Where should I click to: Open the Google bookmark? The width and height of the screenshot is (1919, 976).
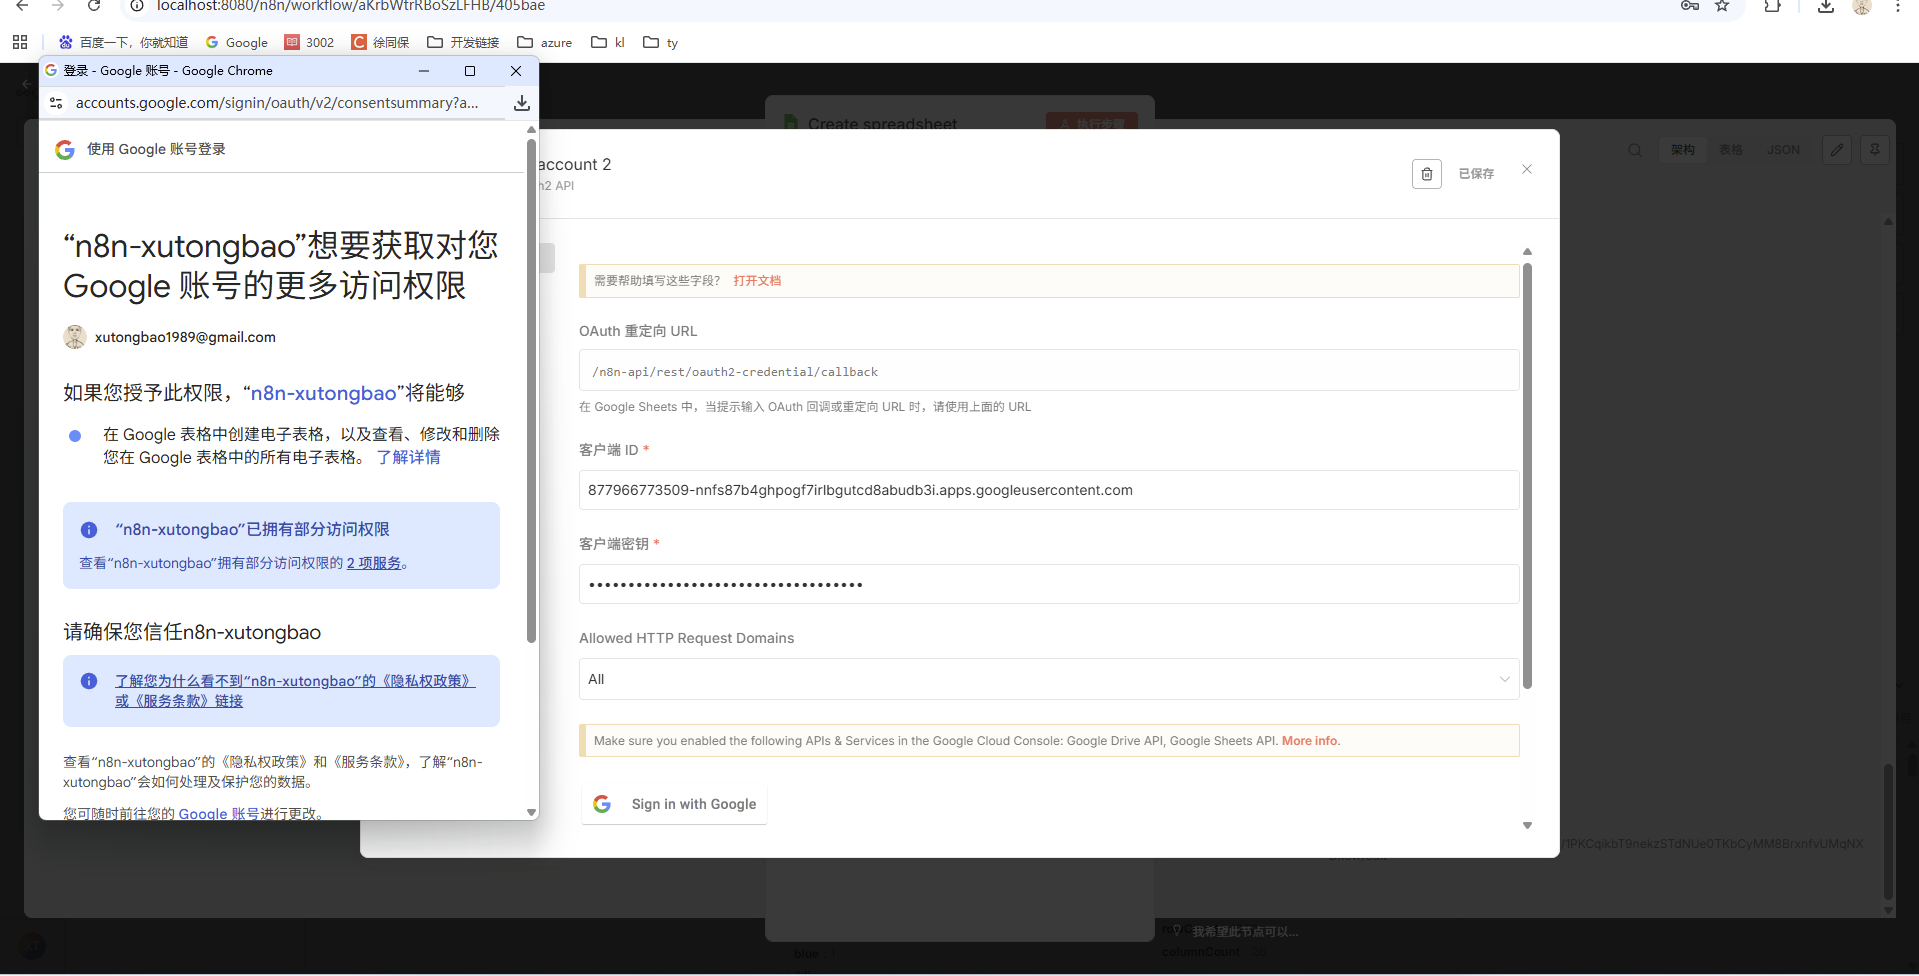(x=237, y=42)
